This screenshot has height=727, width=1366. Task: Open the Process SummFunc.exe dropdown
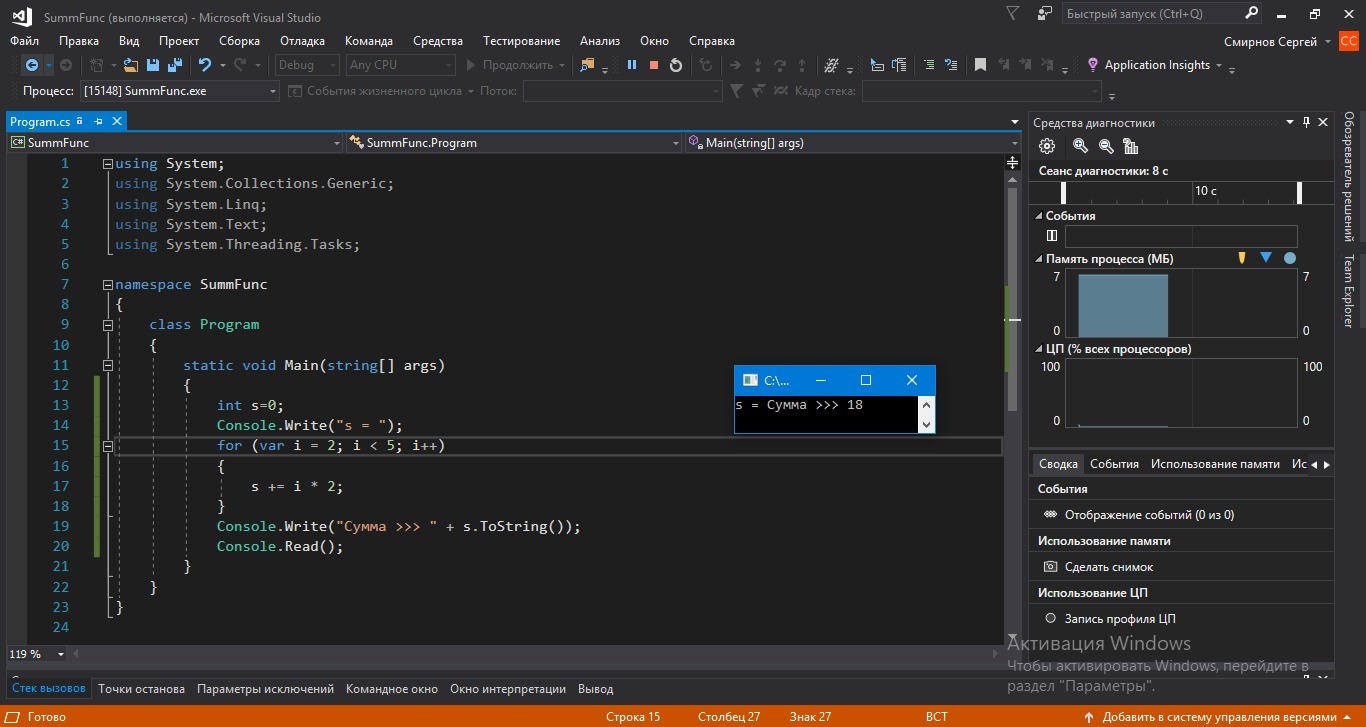(x=273, y=91)
